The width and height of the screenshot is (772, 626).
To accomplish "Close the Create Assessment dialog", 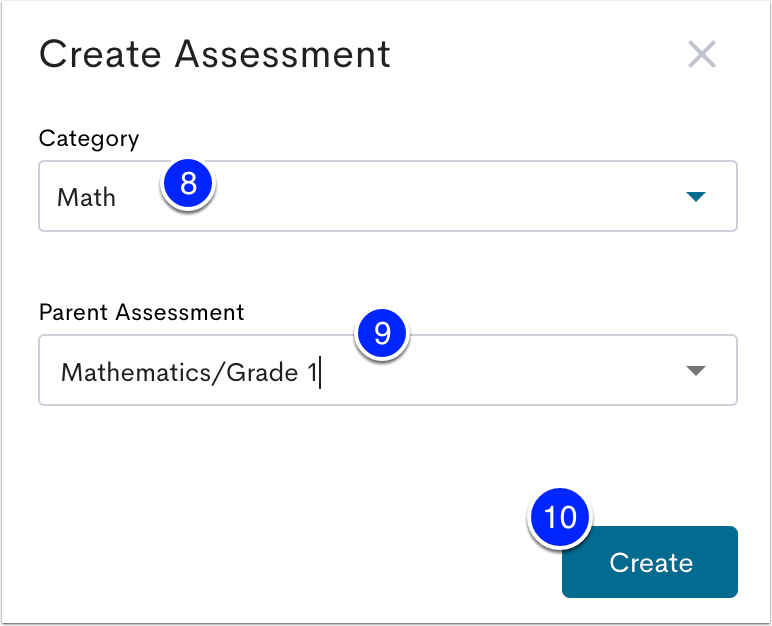I will pyautogui.click(x=702, y=54).
